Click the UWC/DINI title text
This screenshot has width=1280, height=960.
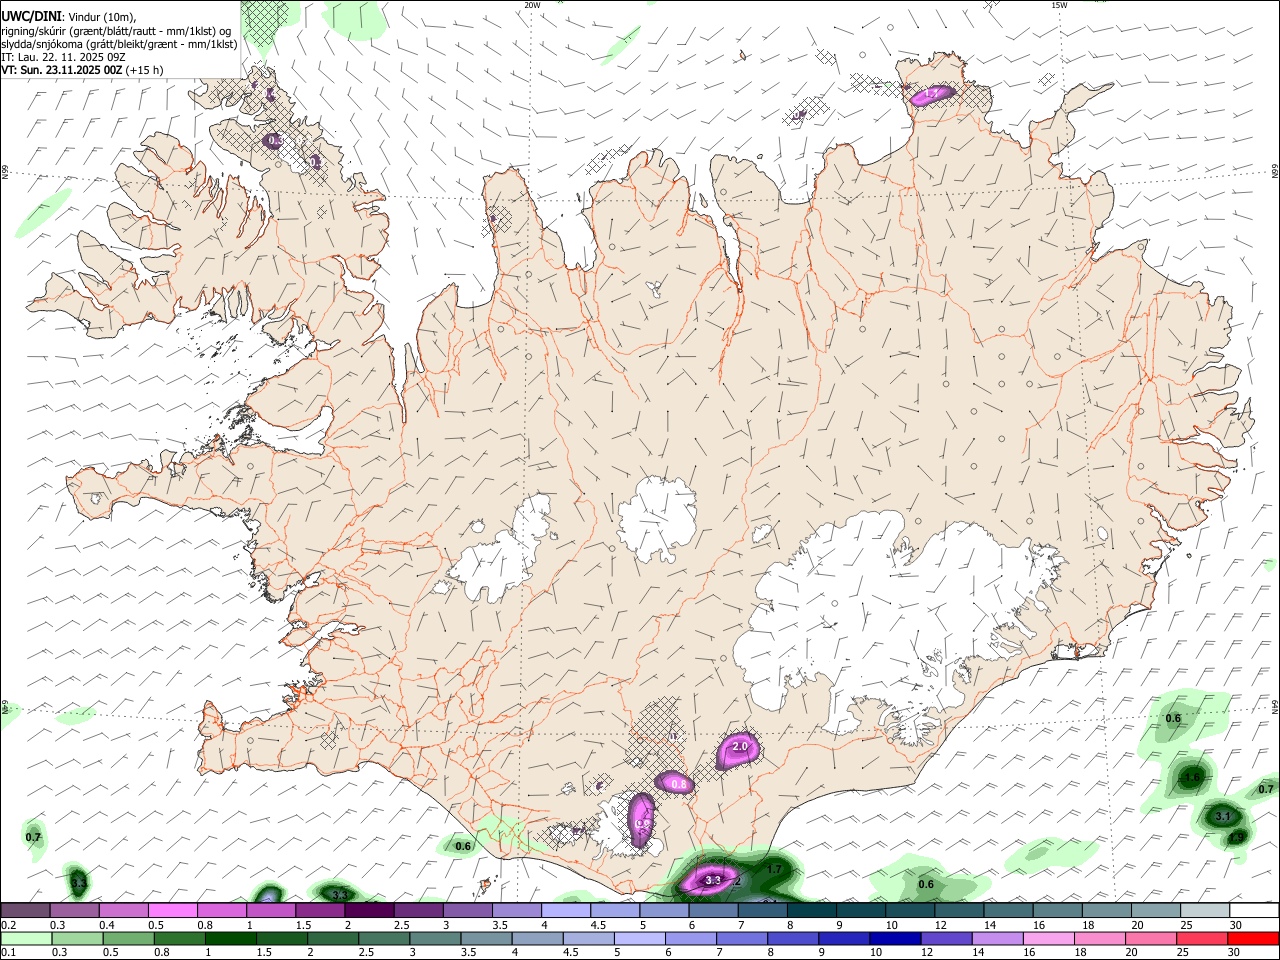(x=30, y=15)
